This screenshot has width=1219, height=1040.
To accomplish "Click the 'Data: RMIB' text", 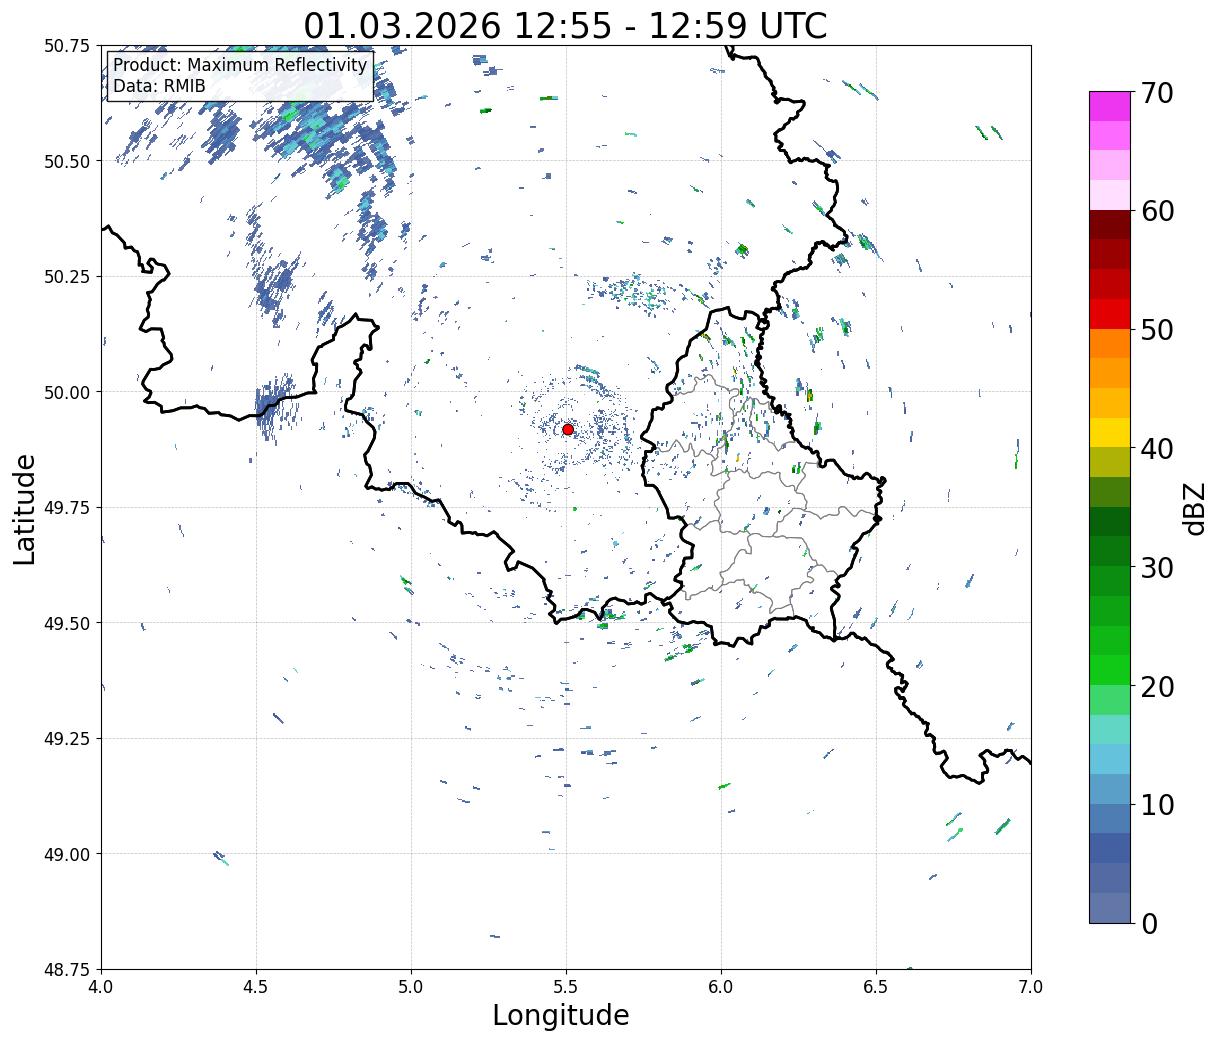I will 159,86.
